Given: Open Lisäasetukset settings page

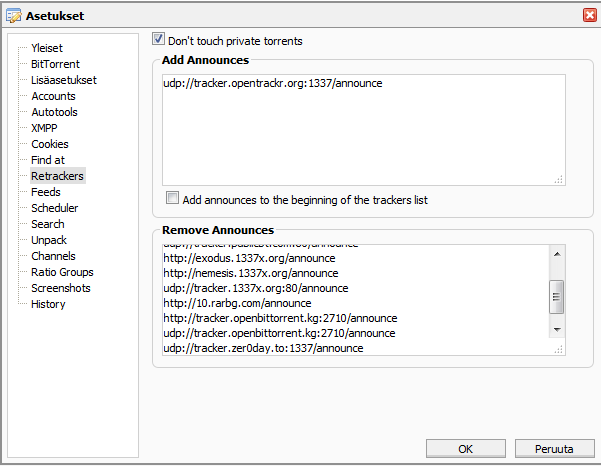Looking at the screenshot, I should click(x=63, y=80).
